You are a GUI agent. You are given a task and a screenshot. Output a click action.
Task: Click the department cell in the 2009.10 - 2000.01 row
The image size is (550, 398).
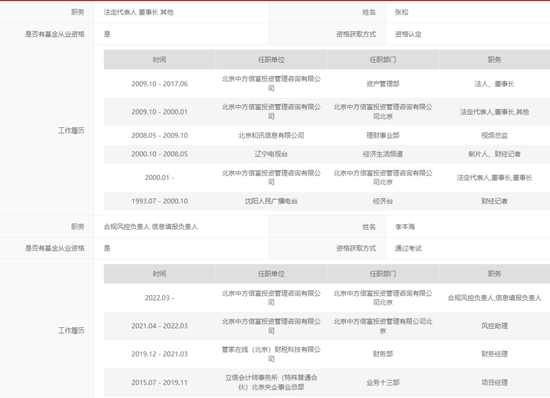[383, 112]
